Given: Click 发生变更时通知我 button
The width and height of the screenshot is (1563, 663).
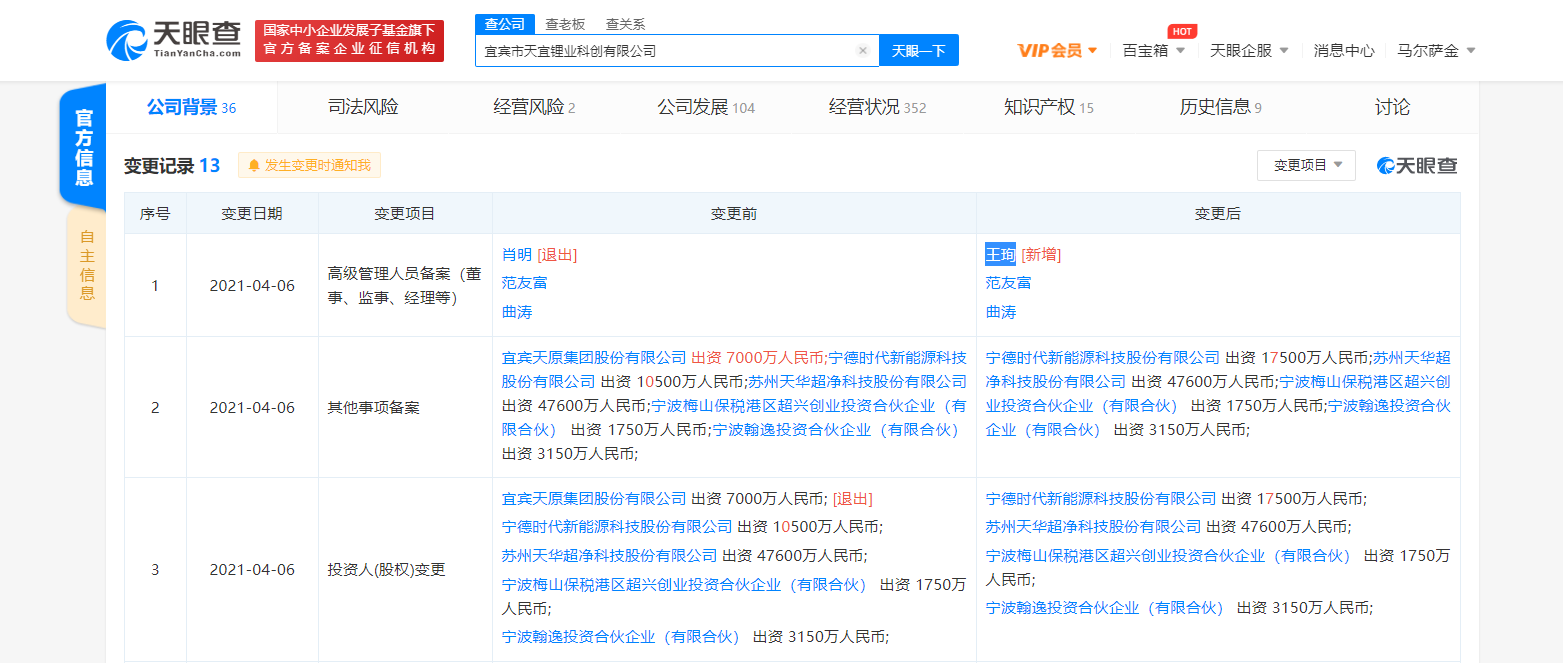Looking at the screenshot, I should point(309,165).
